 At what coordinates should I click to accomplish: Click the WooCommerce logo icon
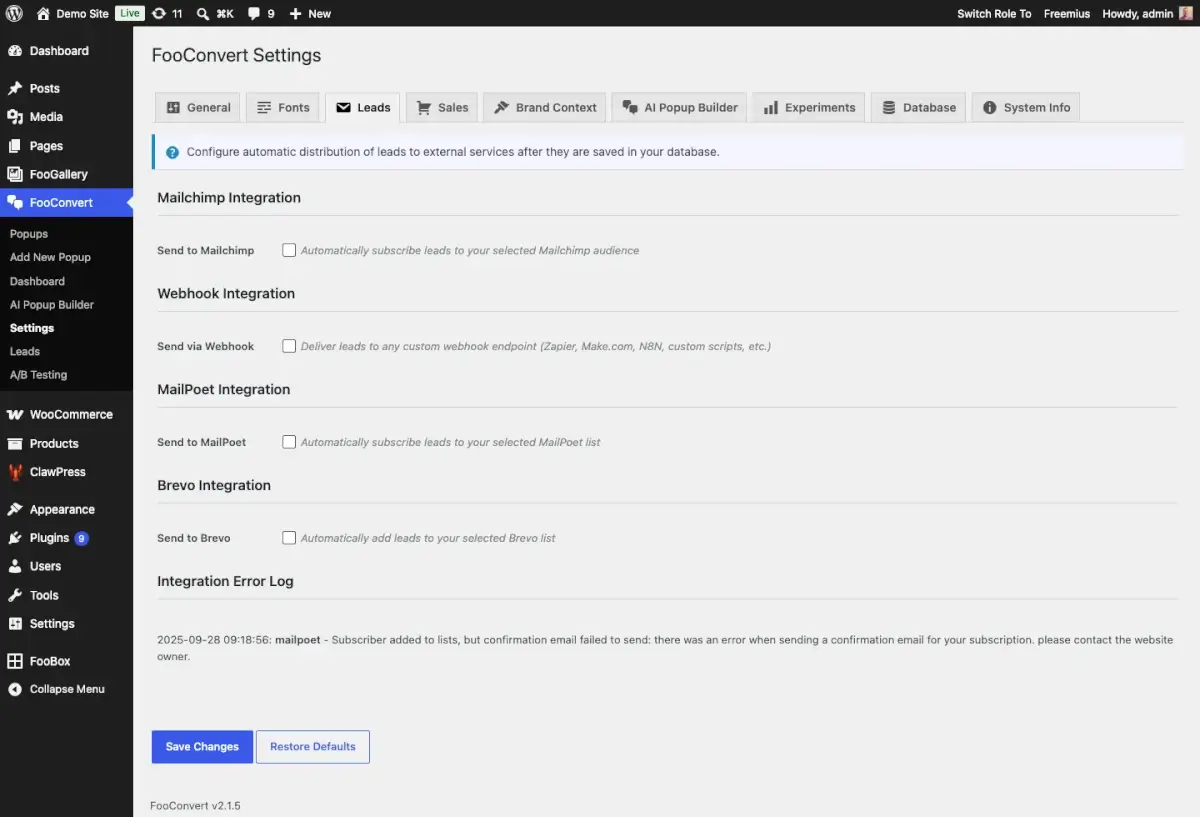[15, 414]
